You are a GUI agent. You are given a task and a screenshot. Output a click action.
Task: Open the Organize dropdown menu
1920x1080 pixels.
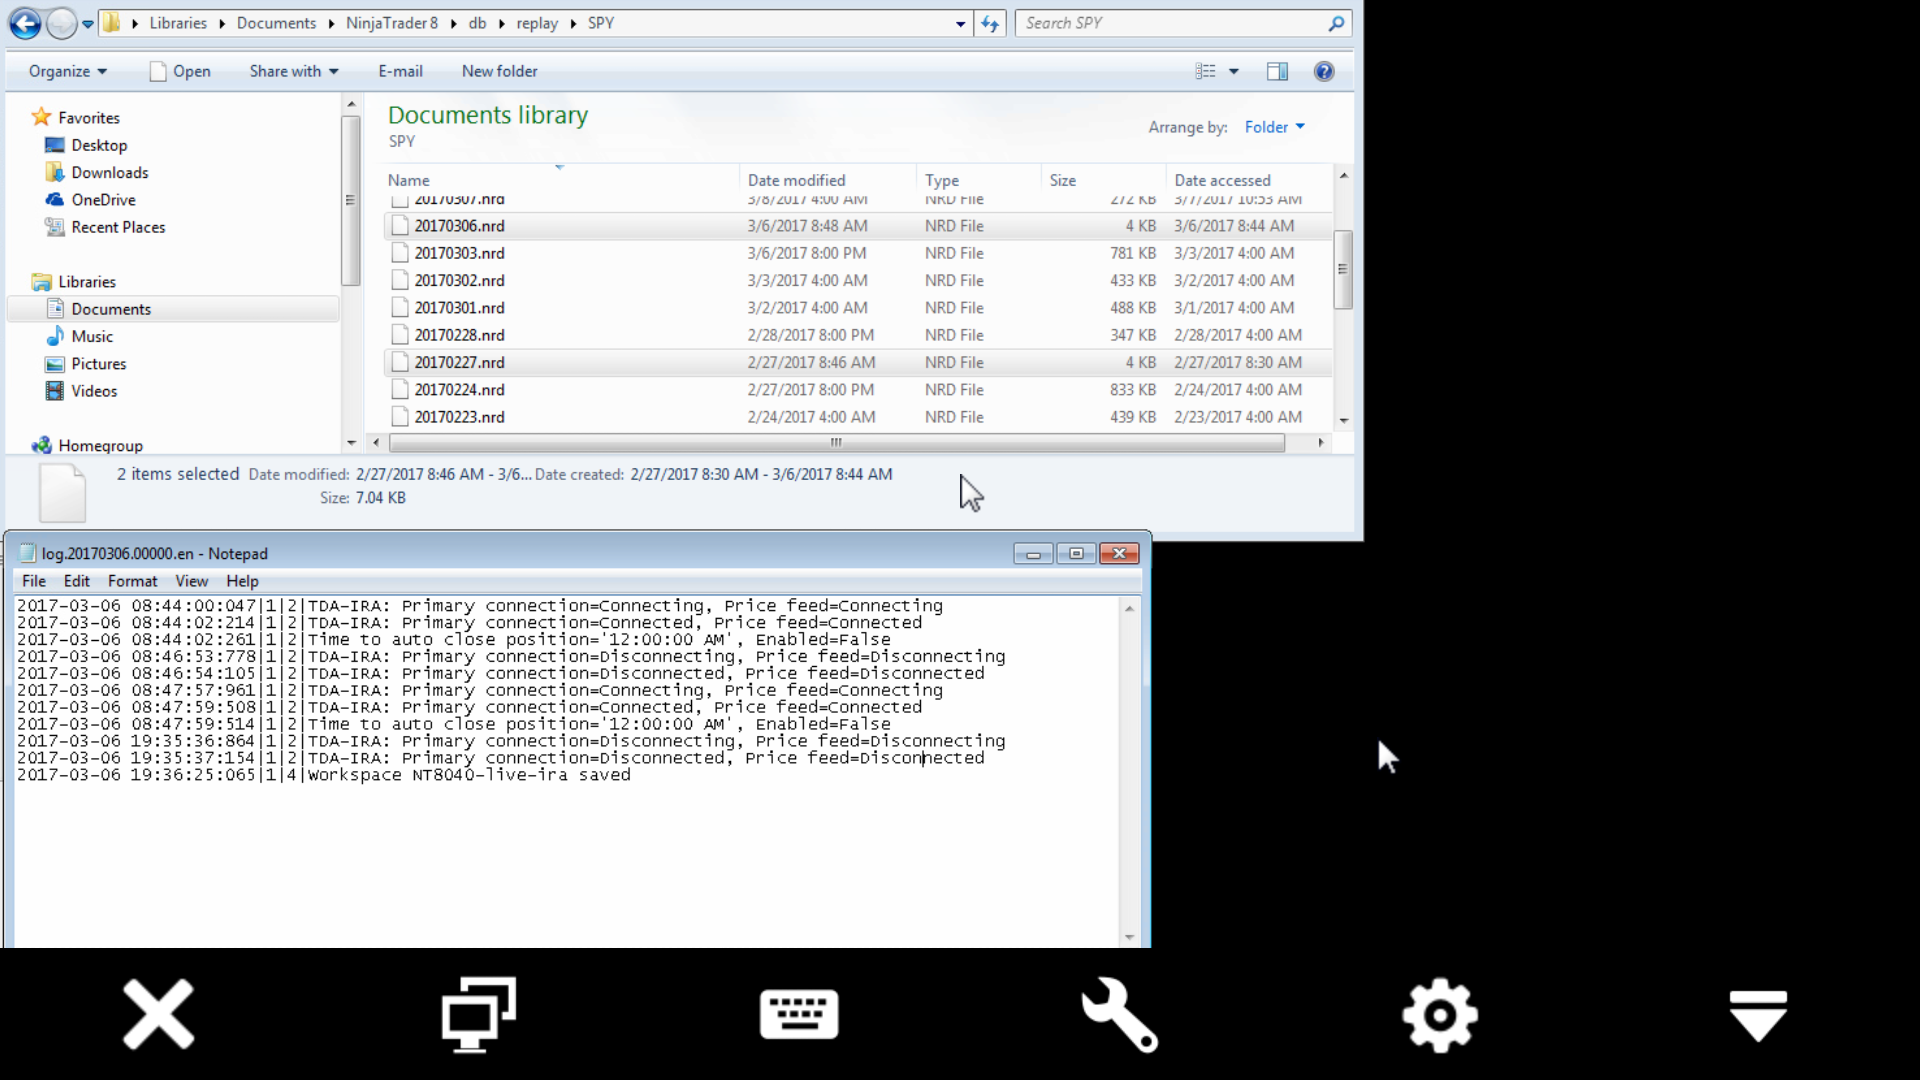(x=67, y=71)
